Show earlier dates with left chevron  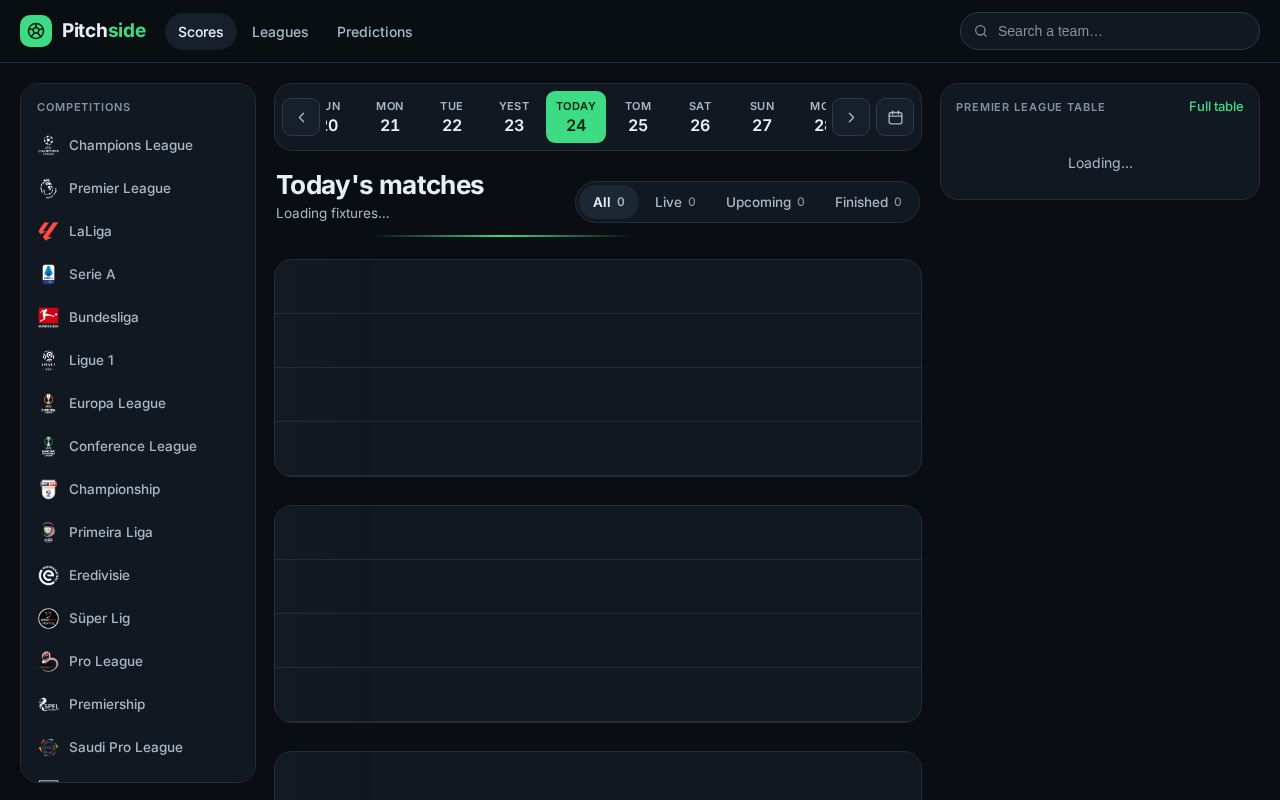click(301, 117)
